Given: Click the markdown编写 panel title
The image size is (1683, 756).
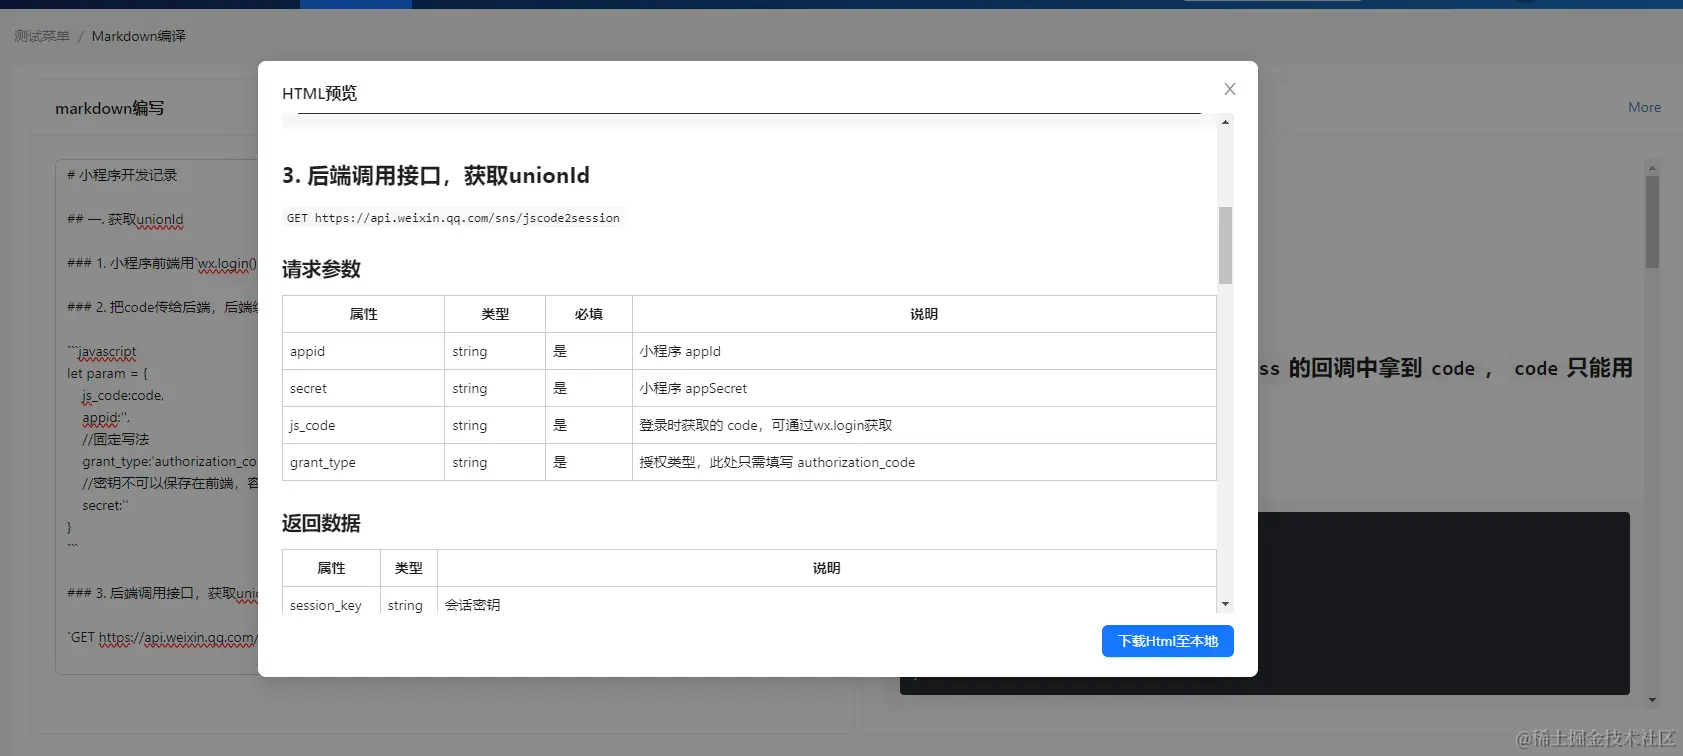Looking at the screenshot, I should [x=110, y=108].
